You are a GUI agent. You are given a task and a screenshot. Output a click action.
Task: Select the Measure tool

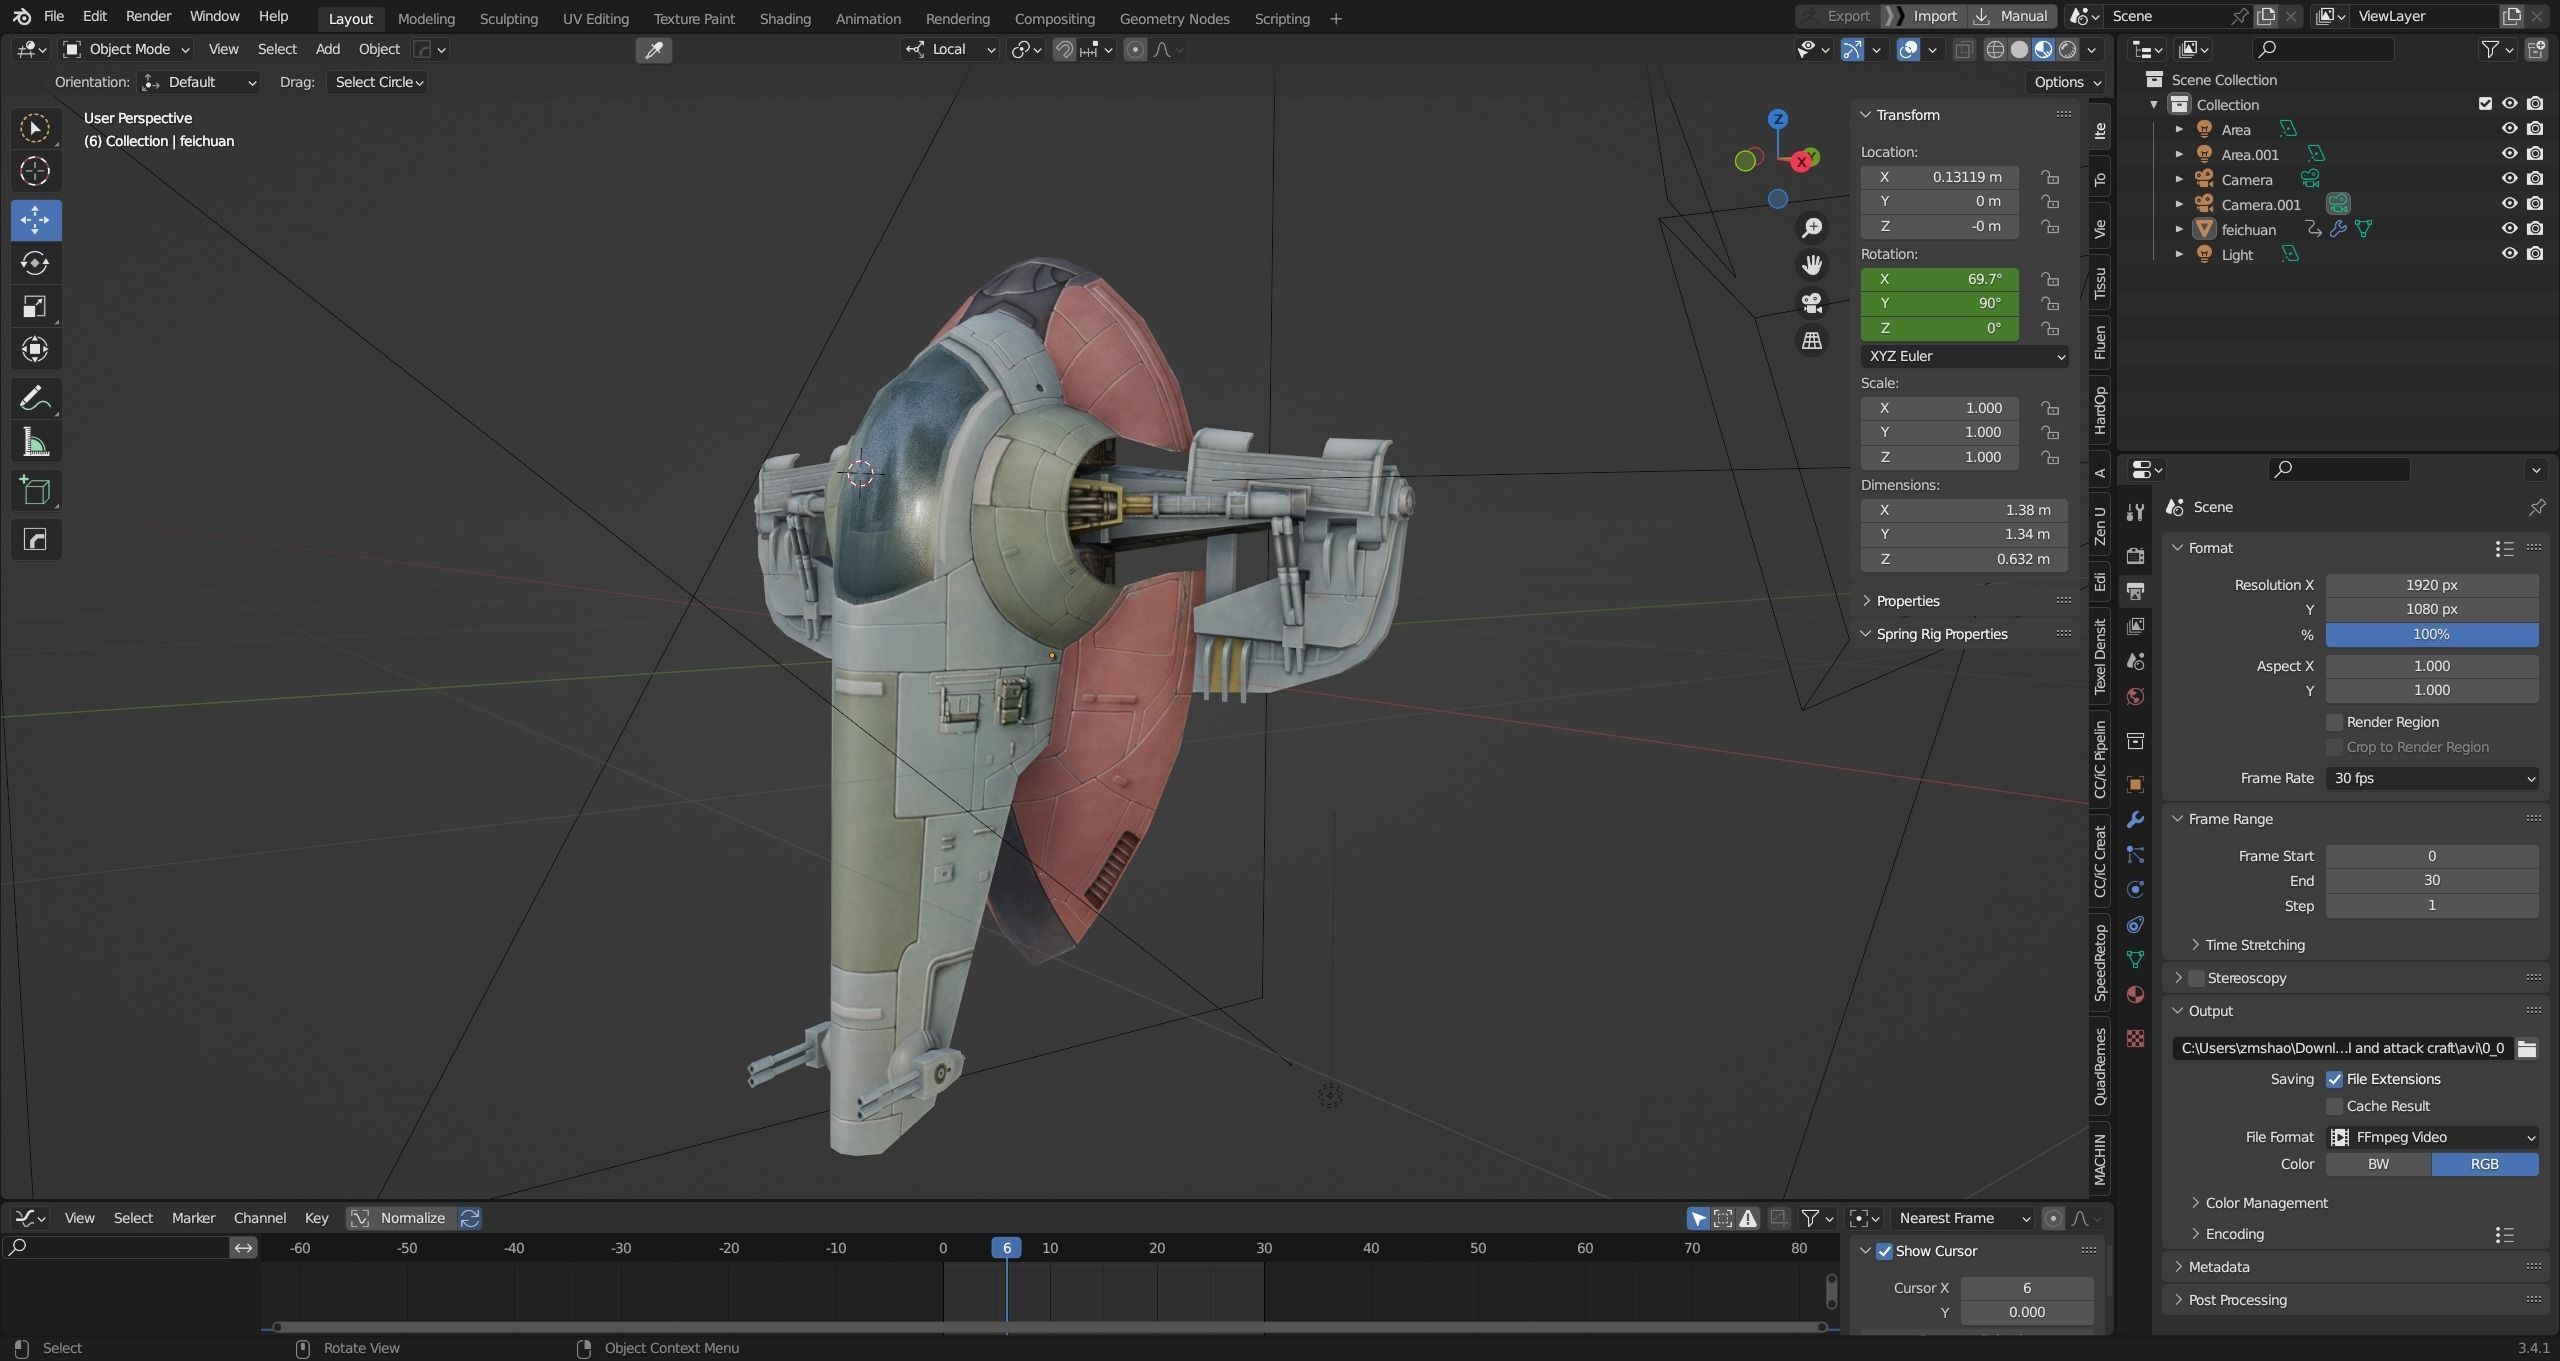point(35,442)
